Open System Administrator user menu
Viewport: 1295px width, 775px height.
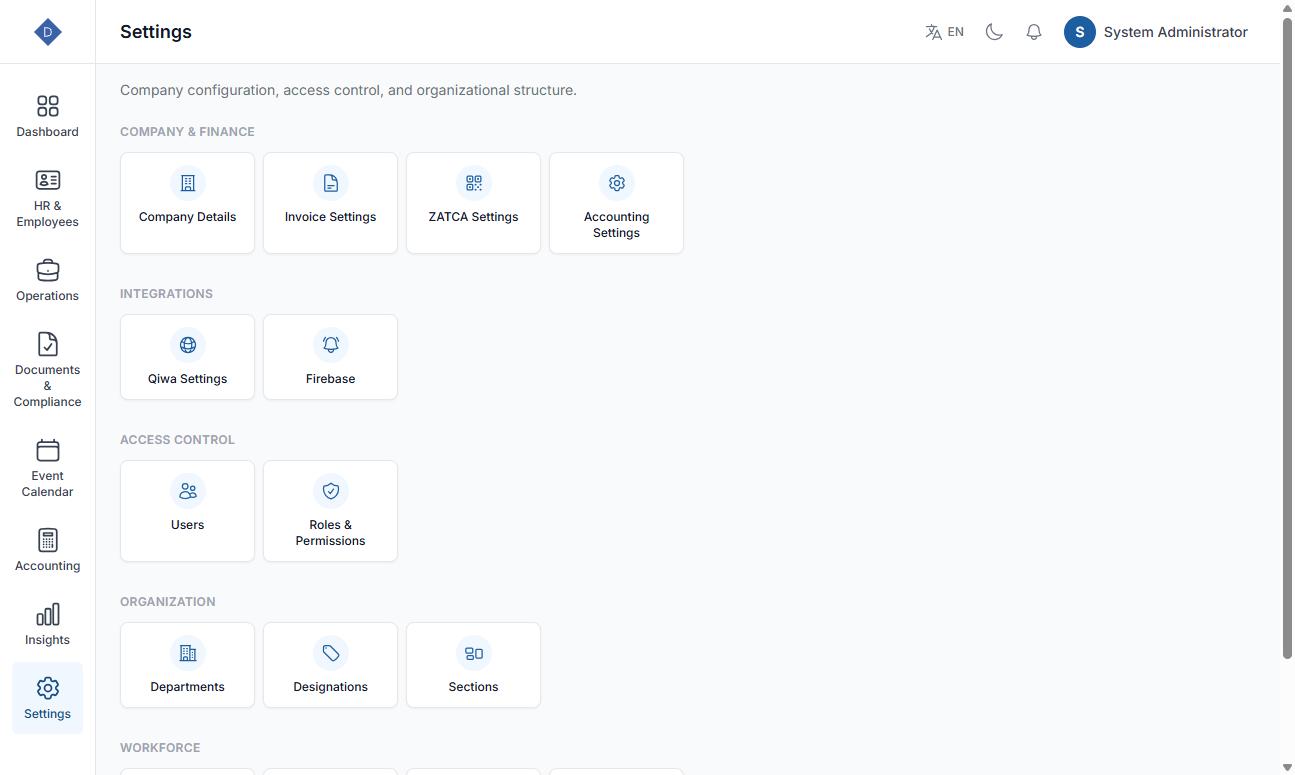(x=1156, y=32)
